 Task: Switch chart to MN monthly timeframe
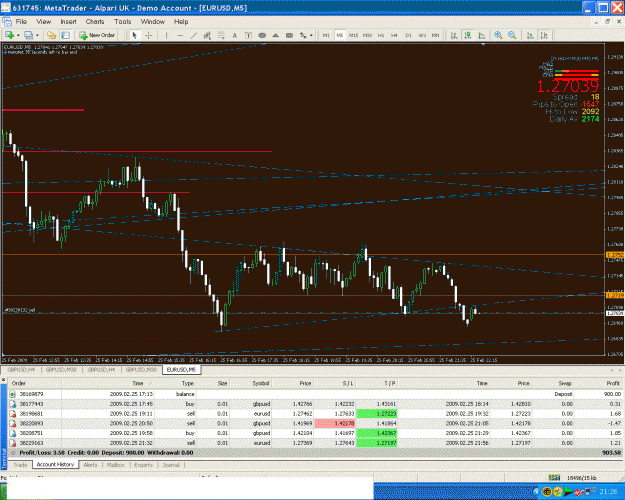coord(436,35)
